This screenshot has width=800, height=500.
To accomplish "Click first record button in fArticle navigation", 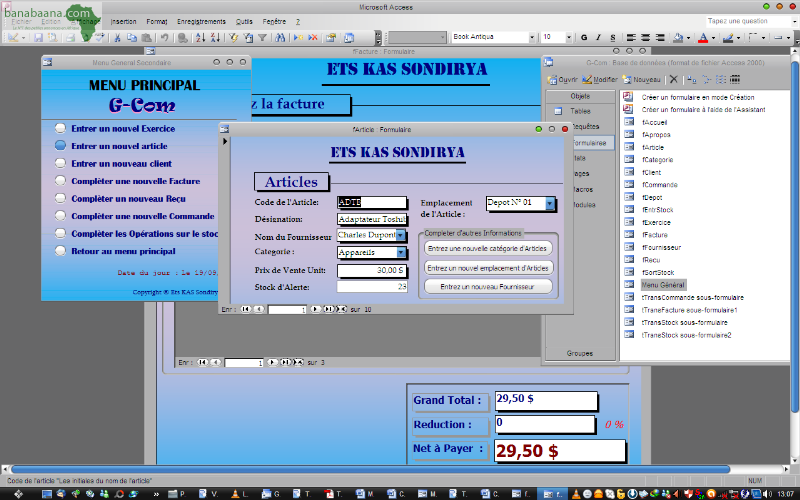I will [246, 309].
